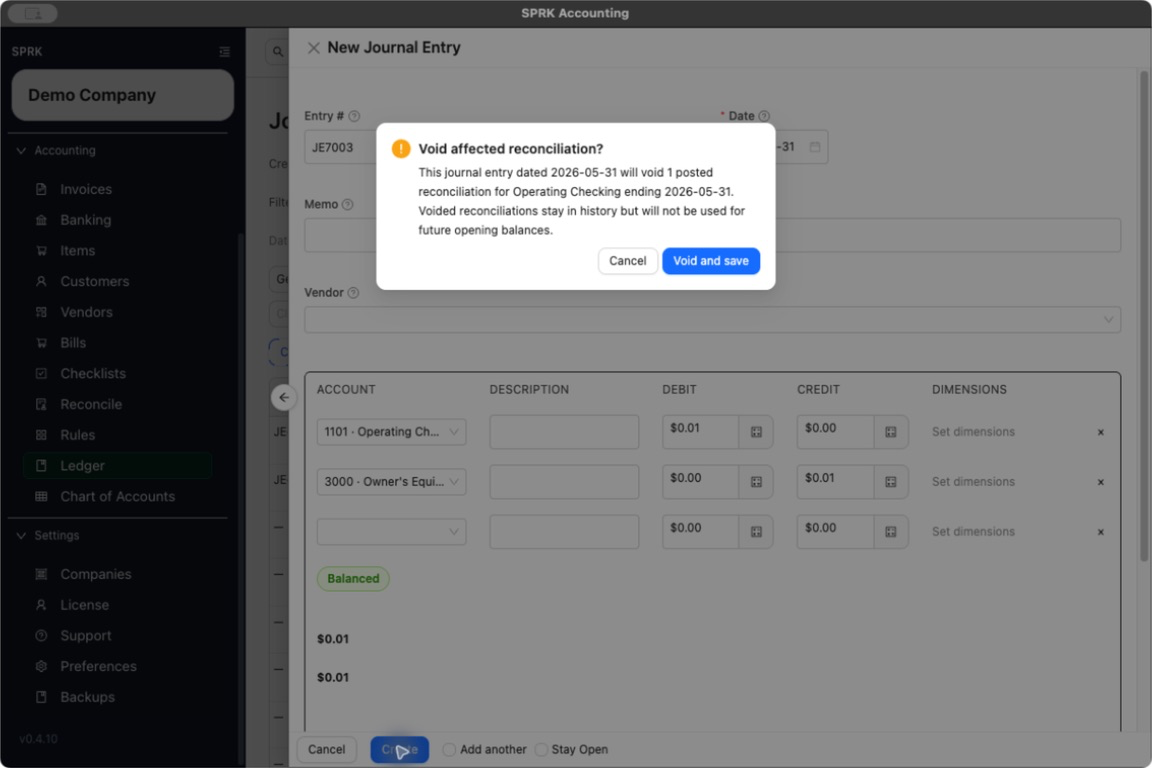Enable the Add another option

(x=449, y=750)
